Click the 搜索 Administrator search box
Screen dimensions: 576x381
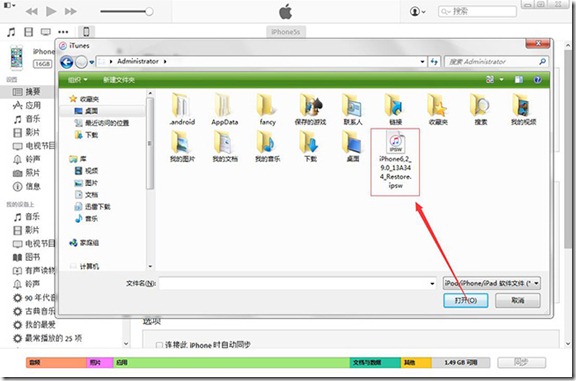click(x=496, y=62)
